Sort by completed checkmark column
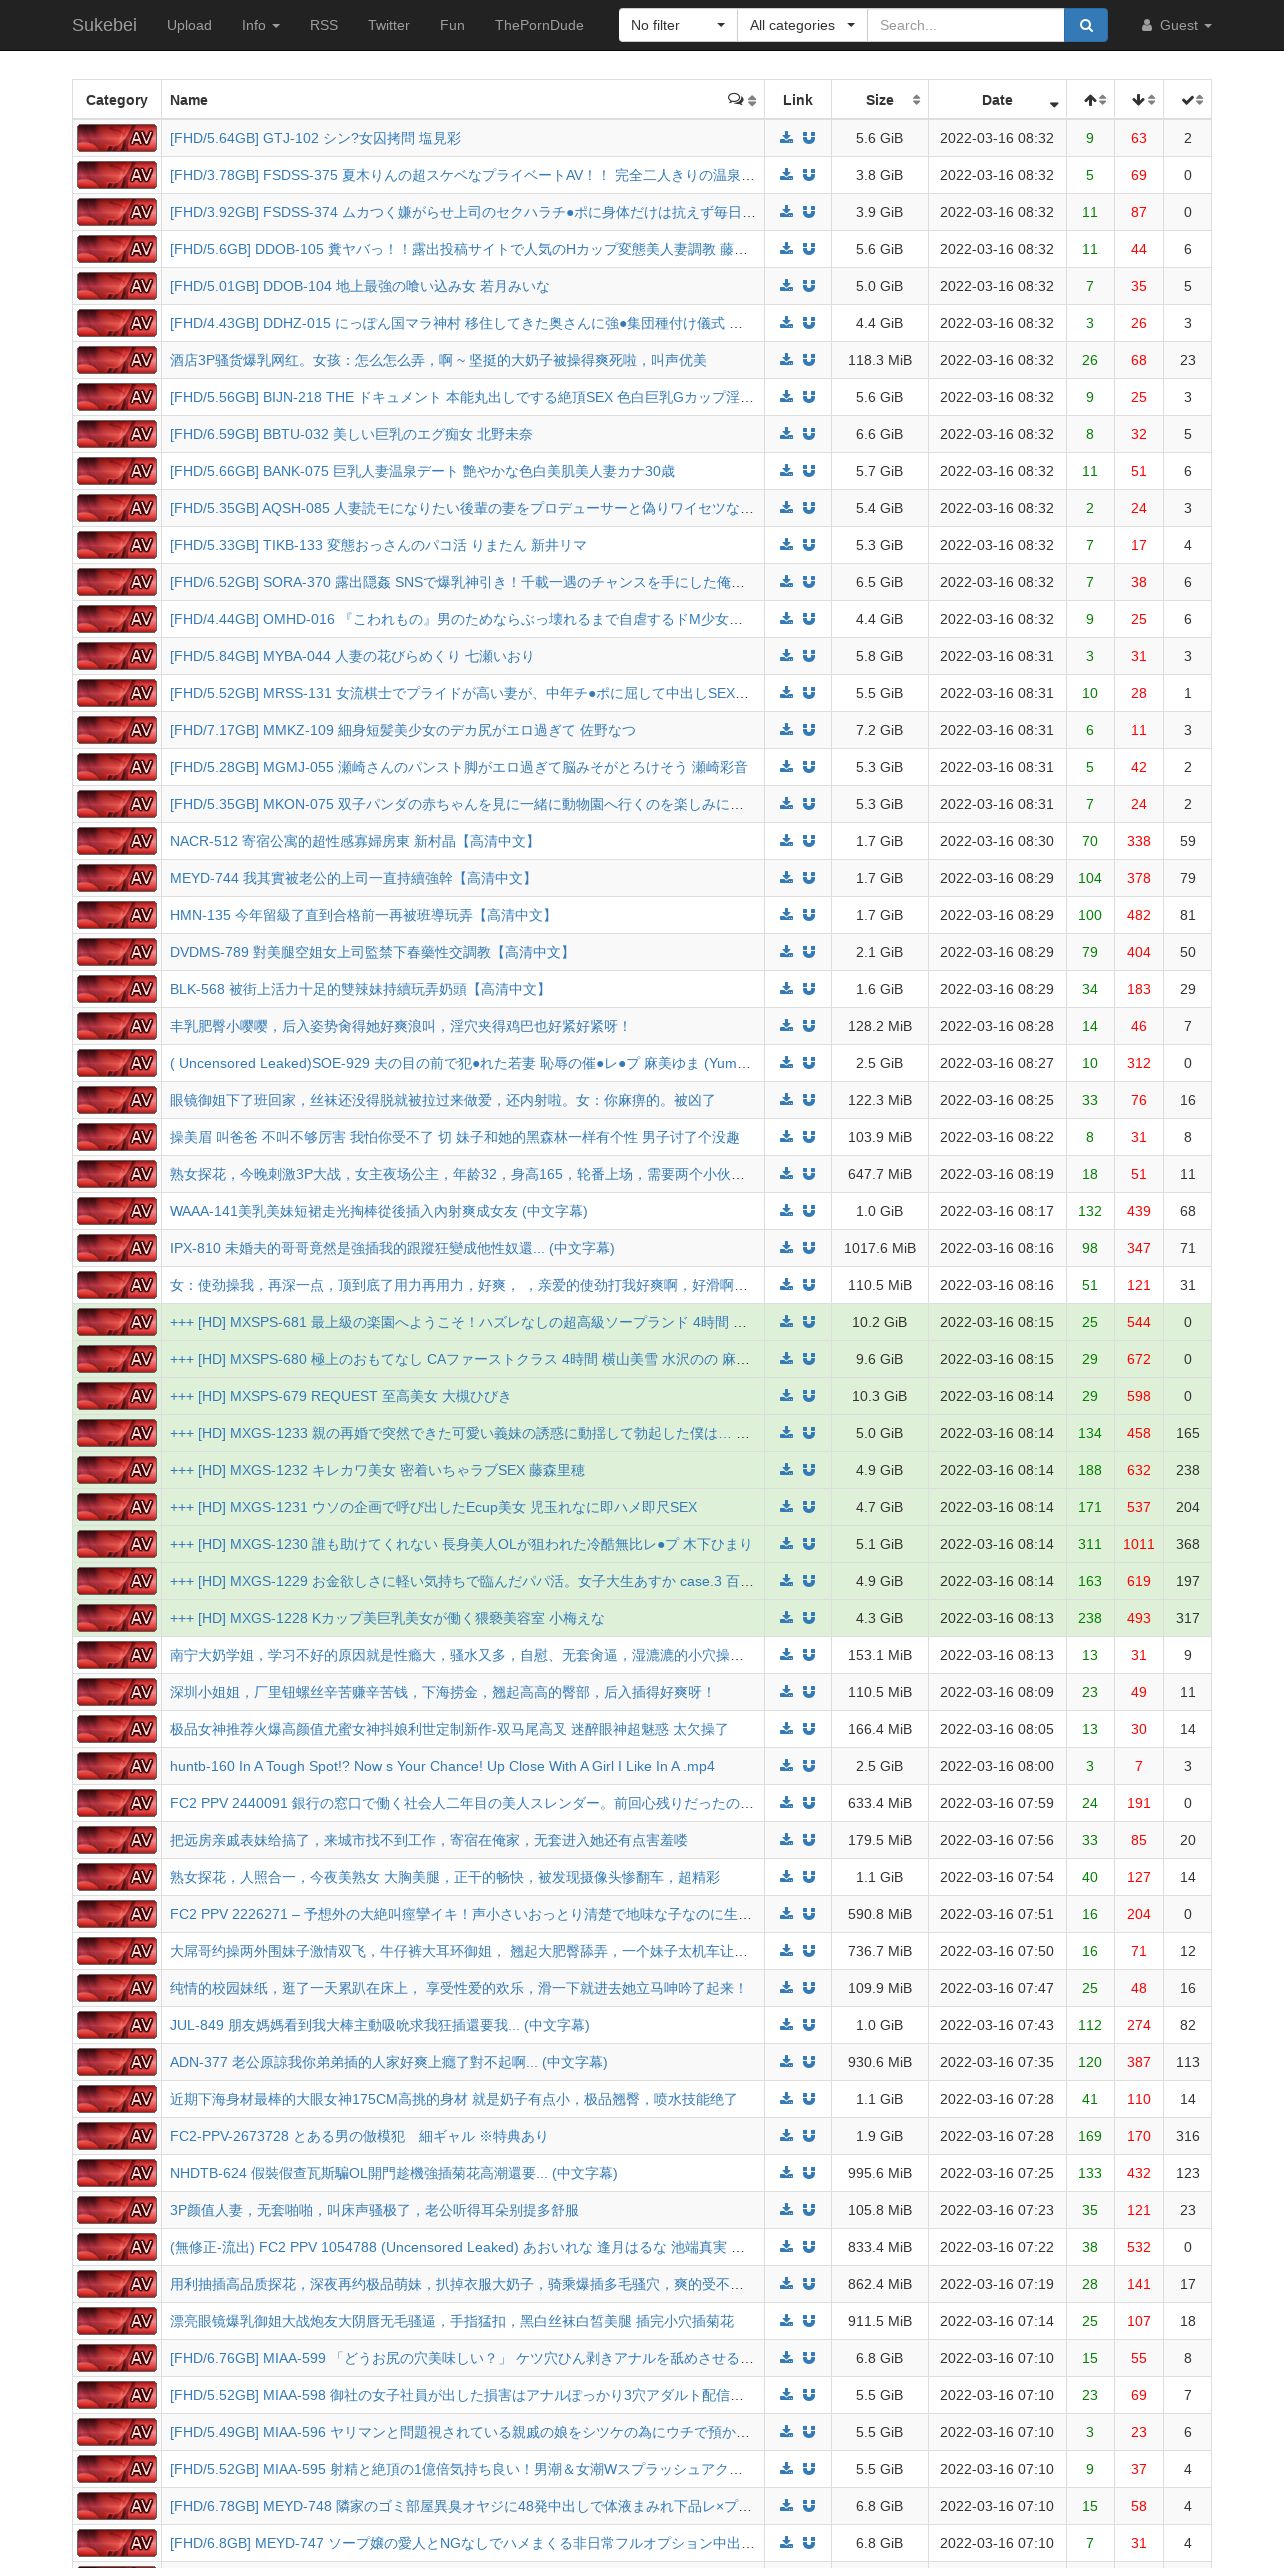 1188,100
